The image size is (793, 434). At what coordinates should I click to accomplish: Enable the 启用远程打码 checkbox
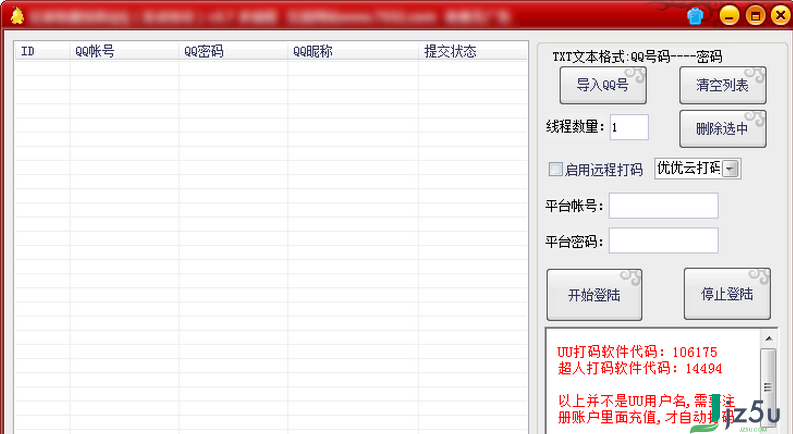pyautogui.click(x=555, y=169)
